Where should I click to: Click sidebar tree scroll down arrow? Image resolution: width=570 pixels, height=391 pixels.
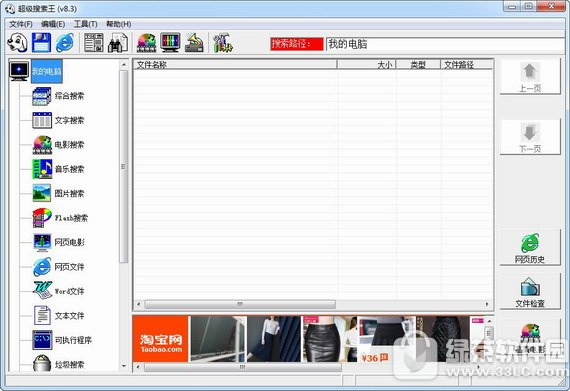(124, 366)
